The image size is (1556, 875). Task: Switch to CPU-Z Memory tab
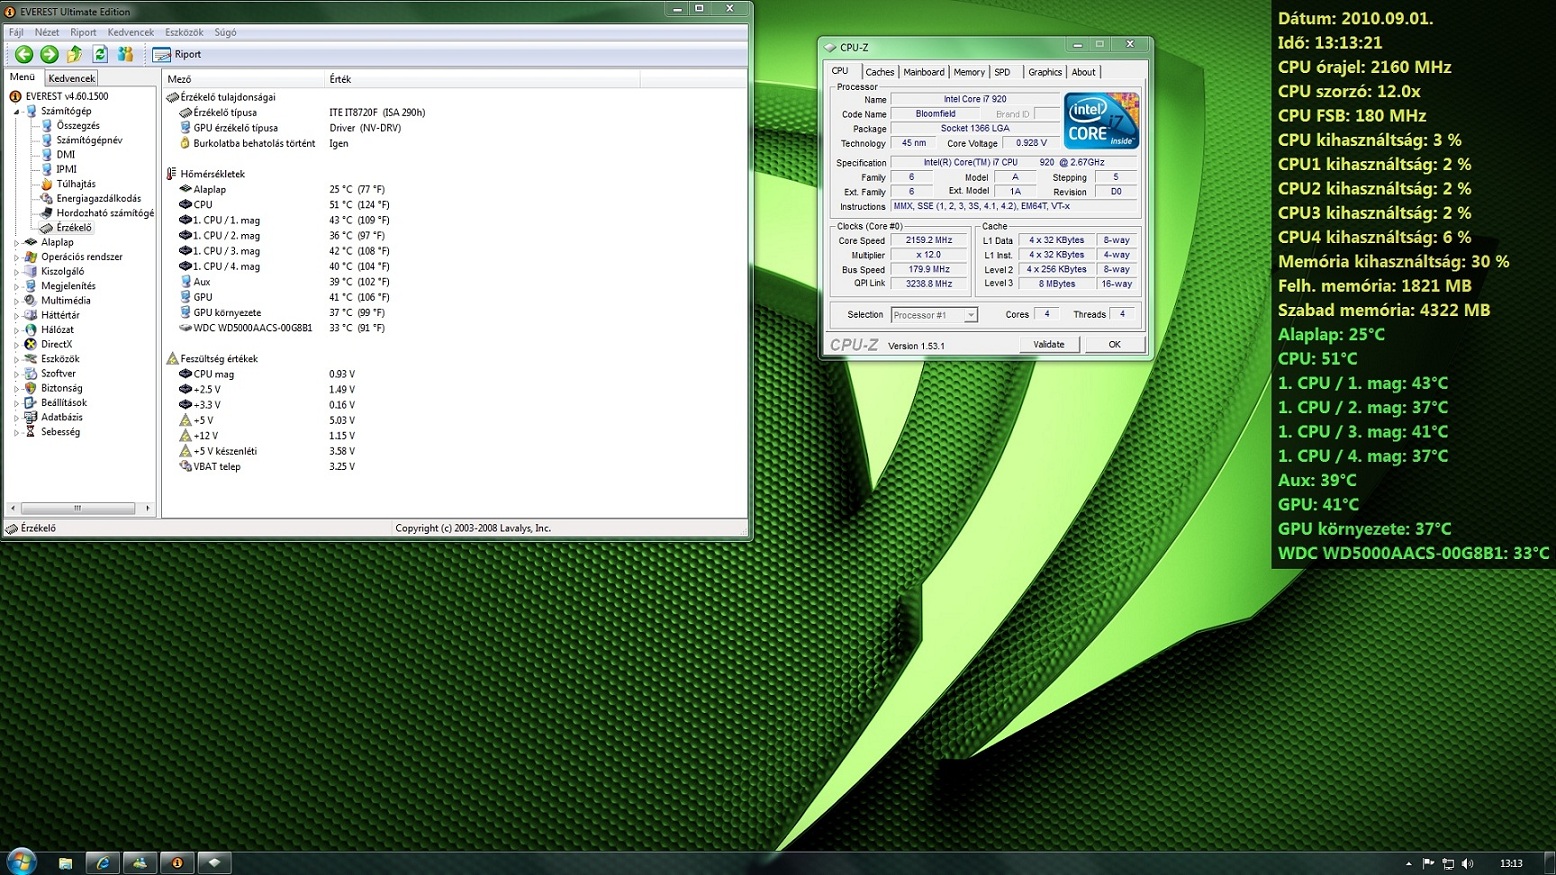coord(969,72)
